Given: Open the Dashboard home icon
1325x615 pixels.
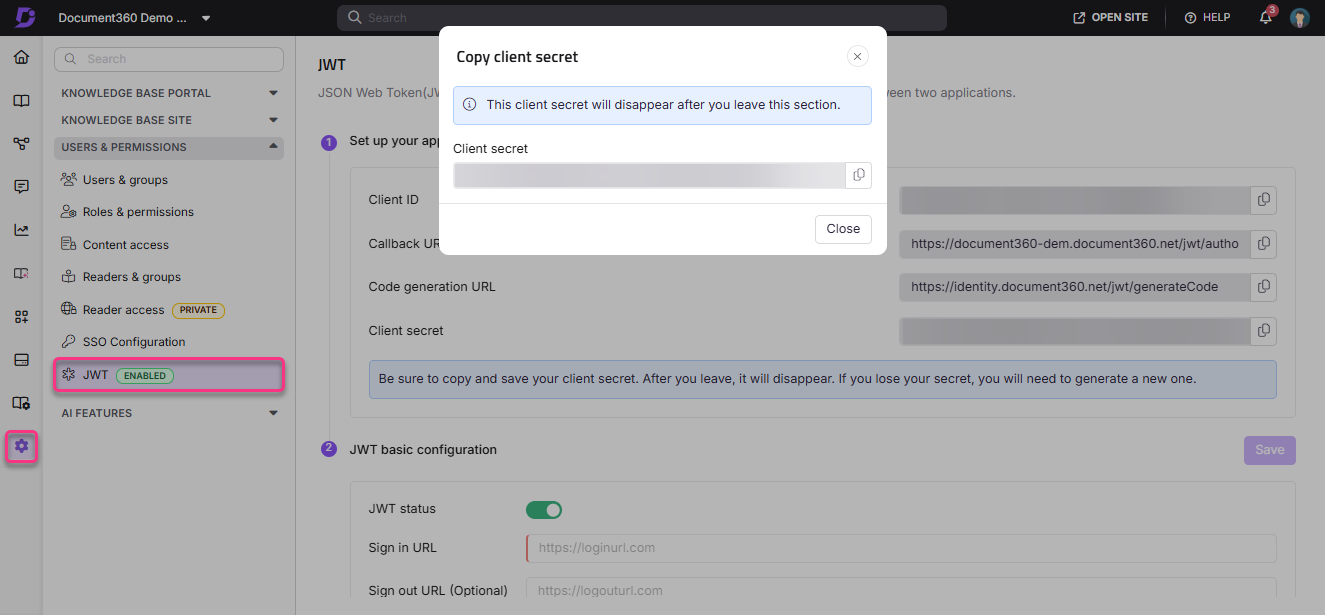Looking at the screenshot, I should 21,57.
